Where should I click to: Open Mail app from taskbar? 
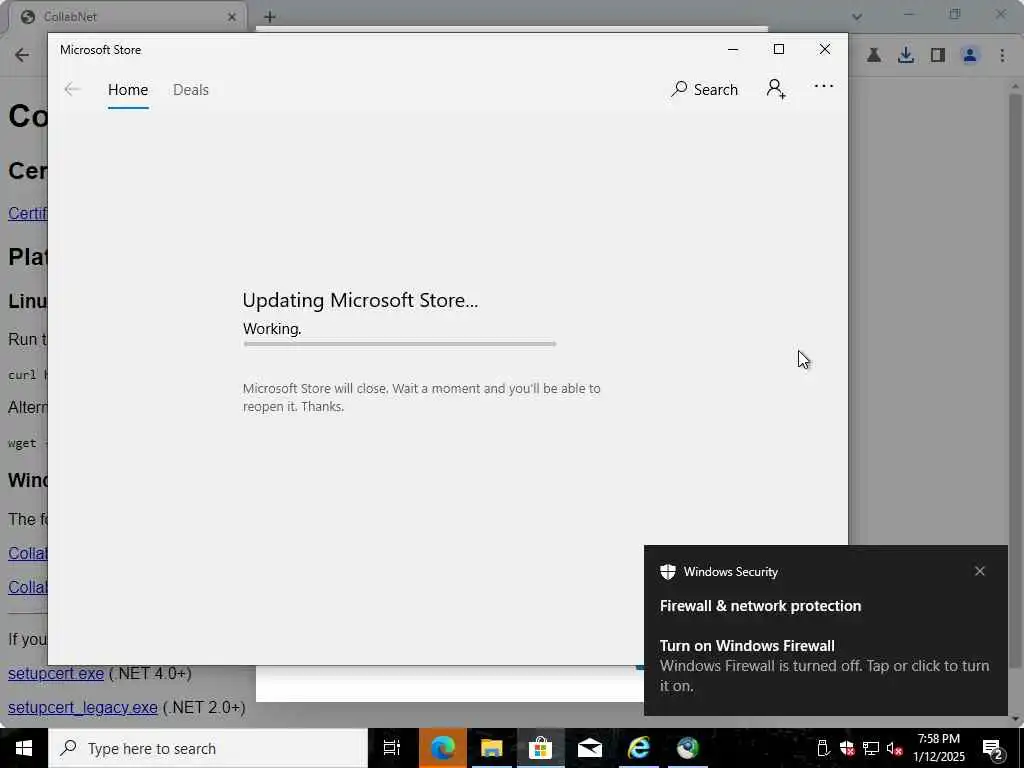(x=590, y=748)
